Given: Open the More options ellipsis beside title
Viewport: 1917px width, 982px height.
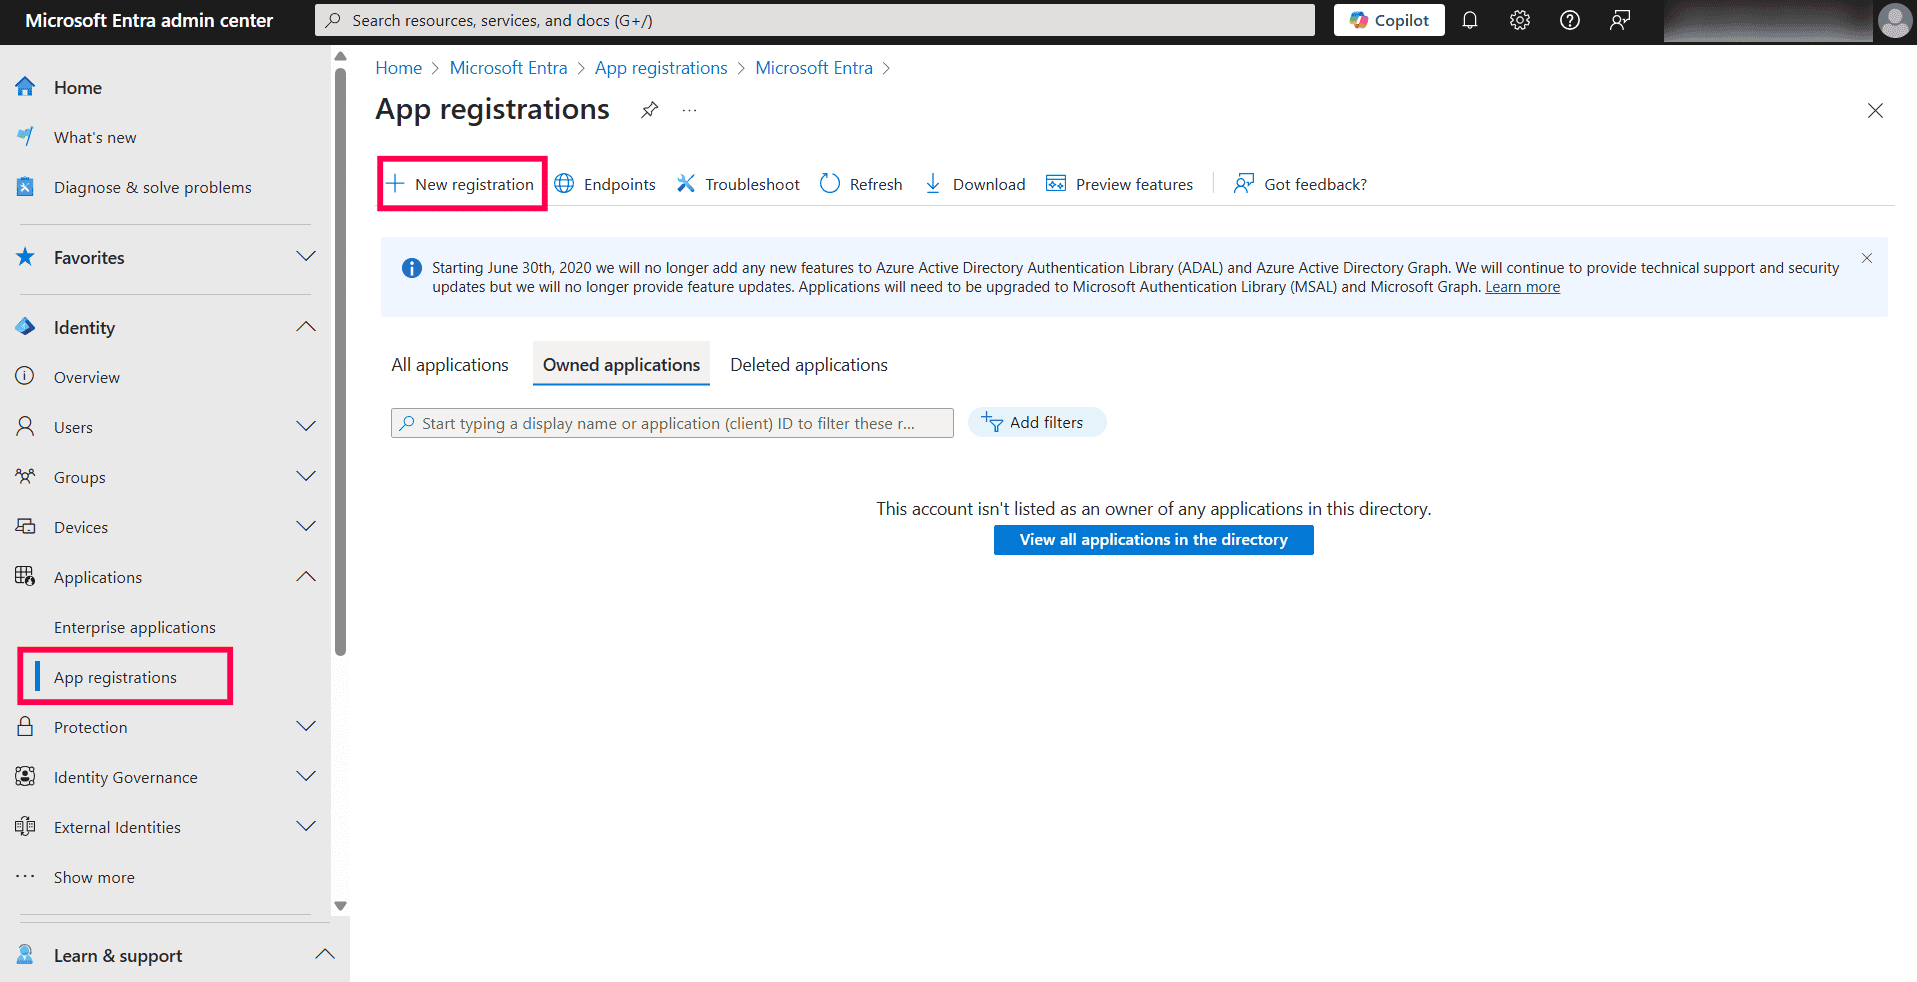Looking at the screenshot, I should (x=690, y=110).
